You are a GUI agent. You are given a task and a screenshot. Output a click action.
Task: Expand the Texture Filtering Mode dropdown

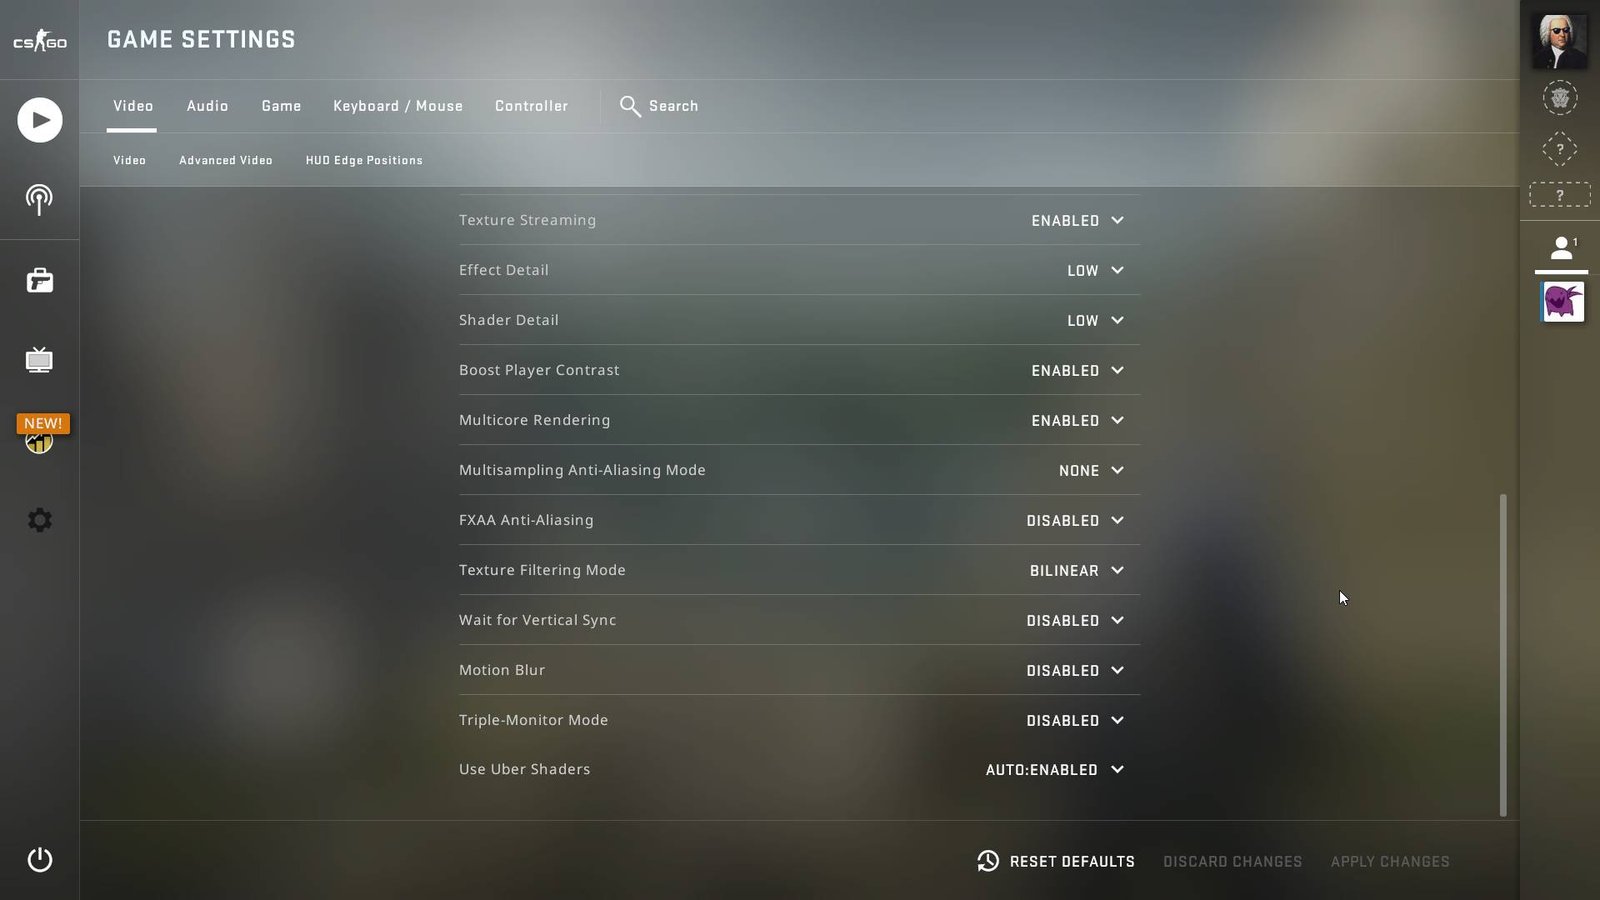point(1077,570)
